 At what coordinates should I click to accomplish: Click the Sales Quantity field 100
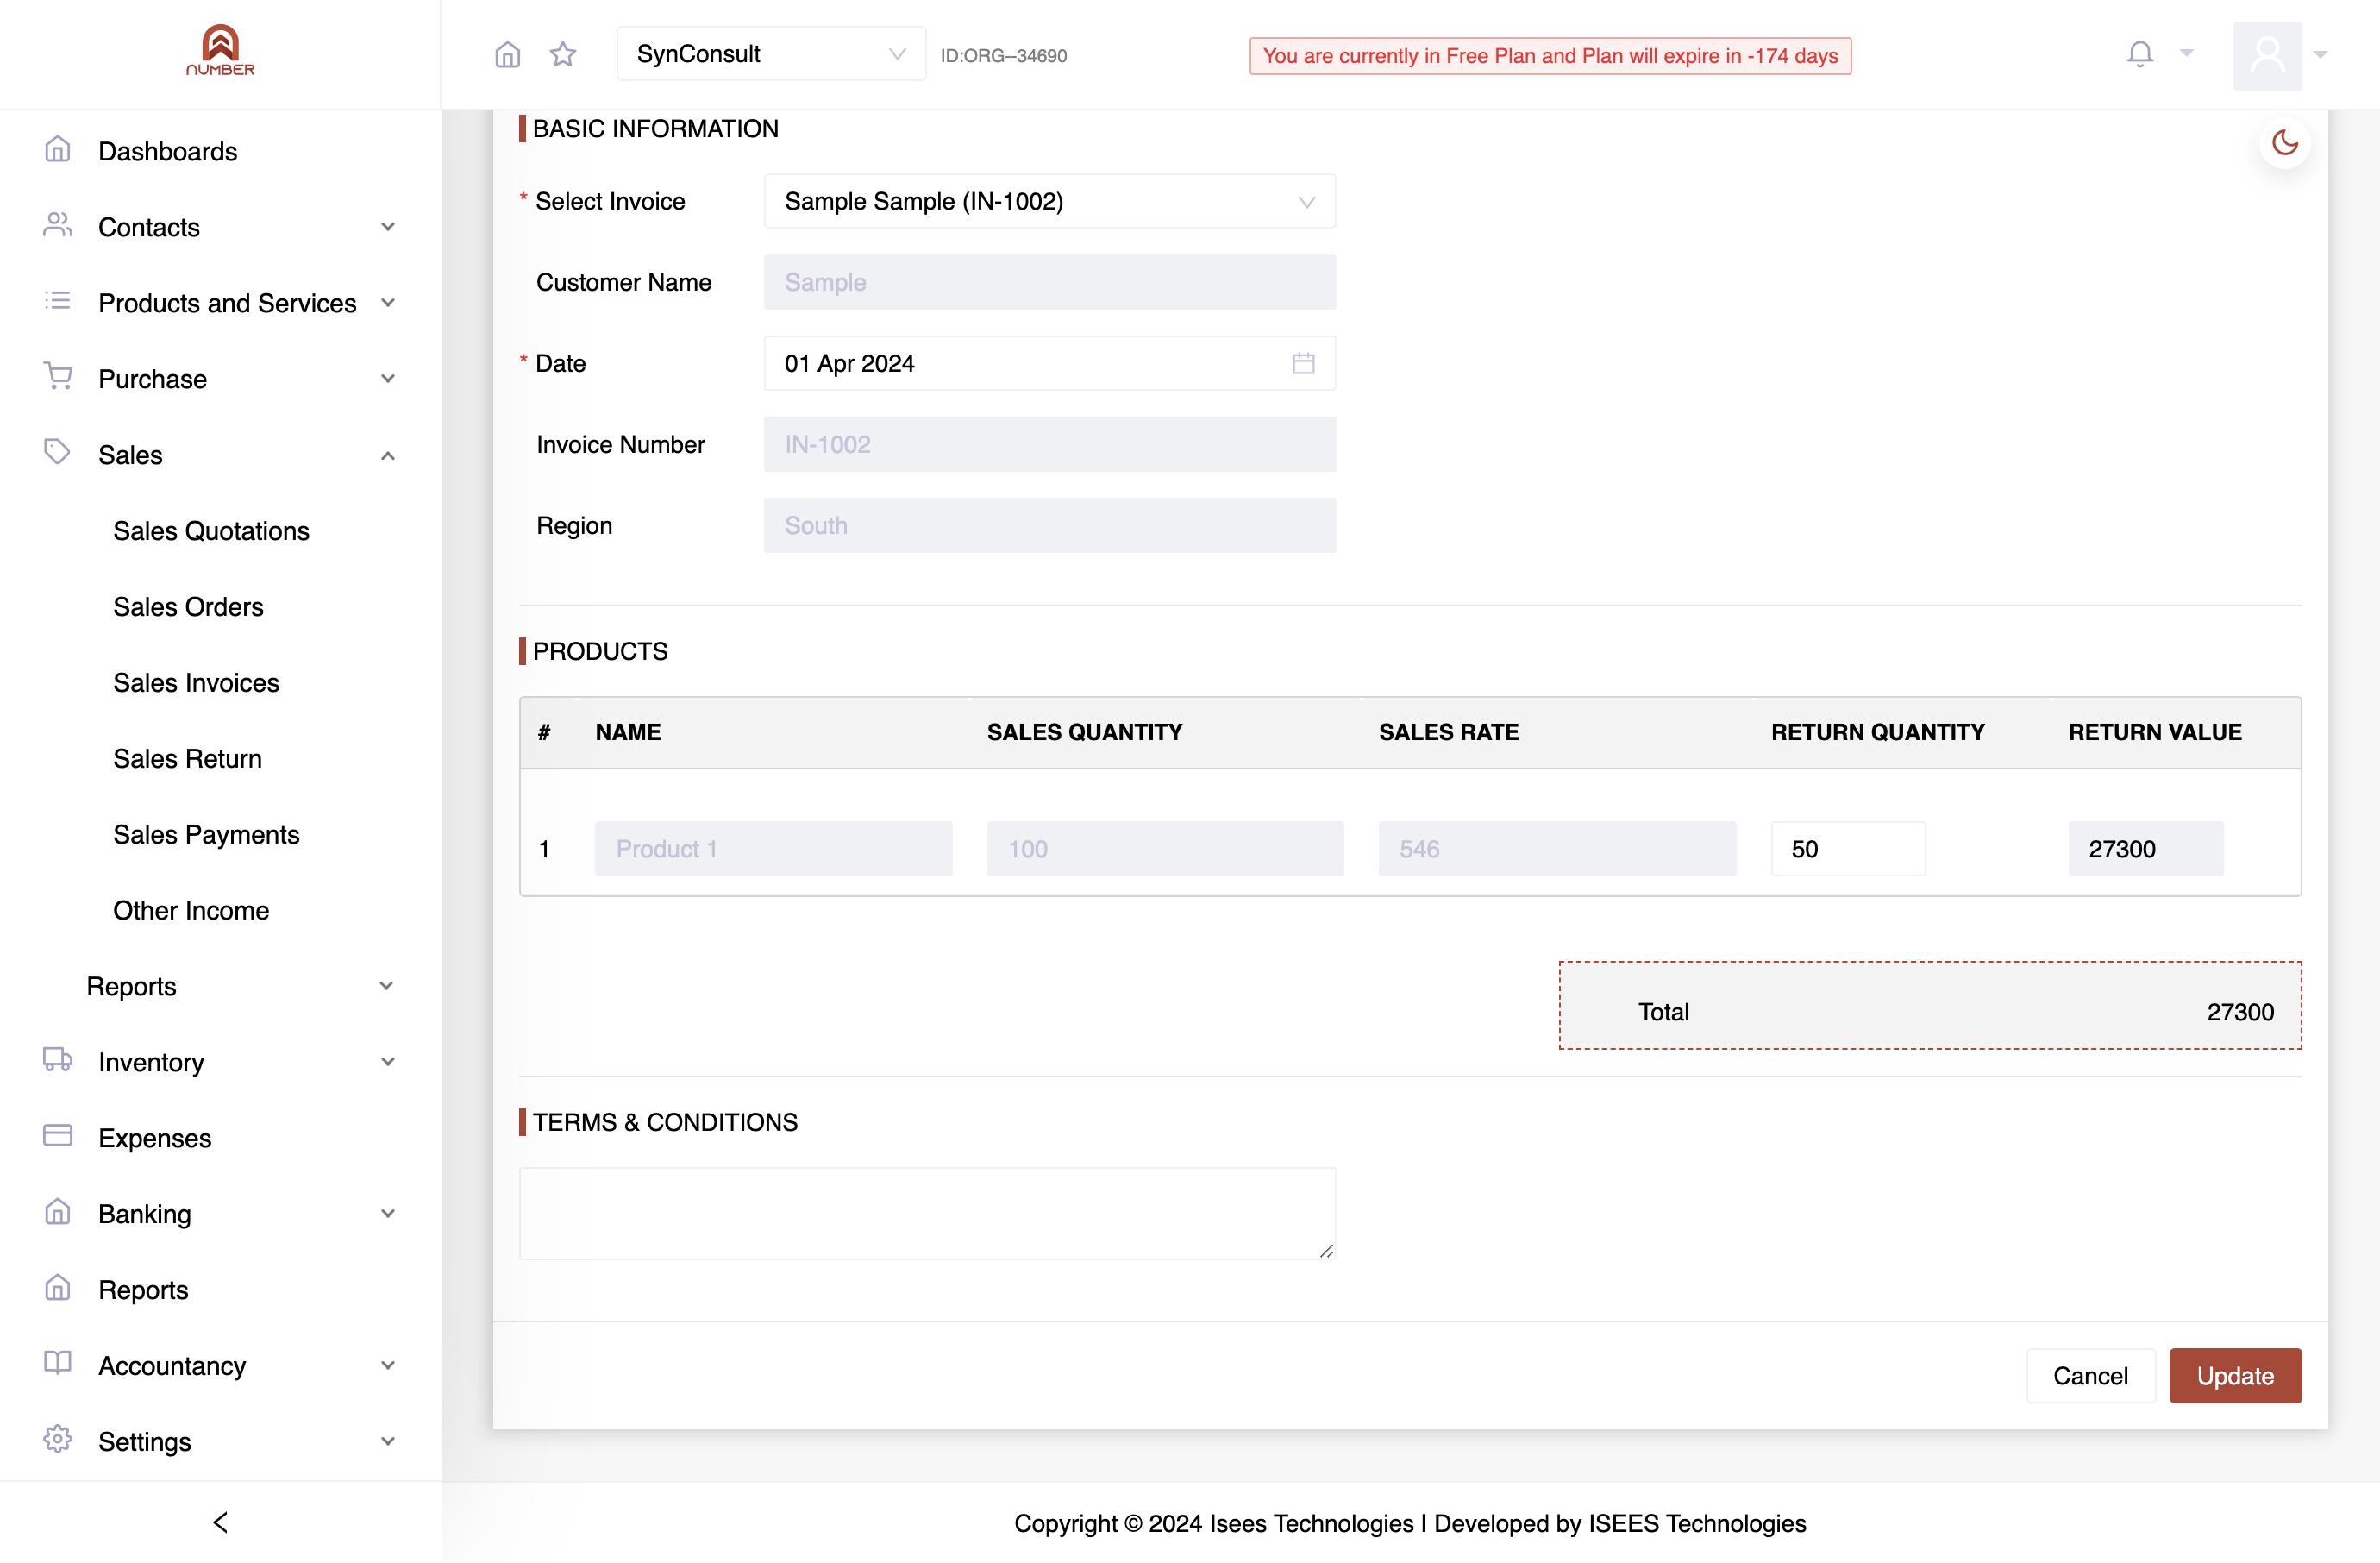tap(1165, 849)
